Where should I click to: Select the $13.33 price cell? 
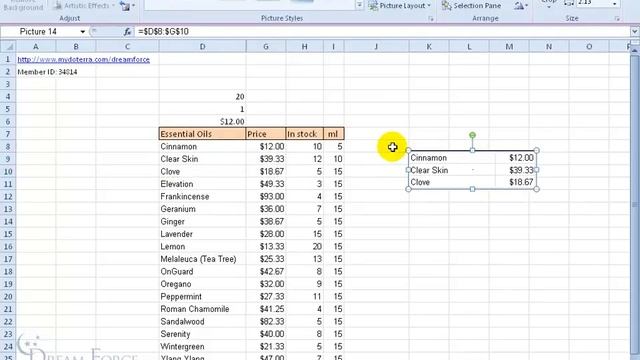point(266,247)
